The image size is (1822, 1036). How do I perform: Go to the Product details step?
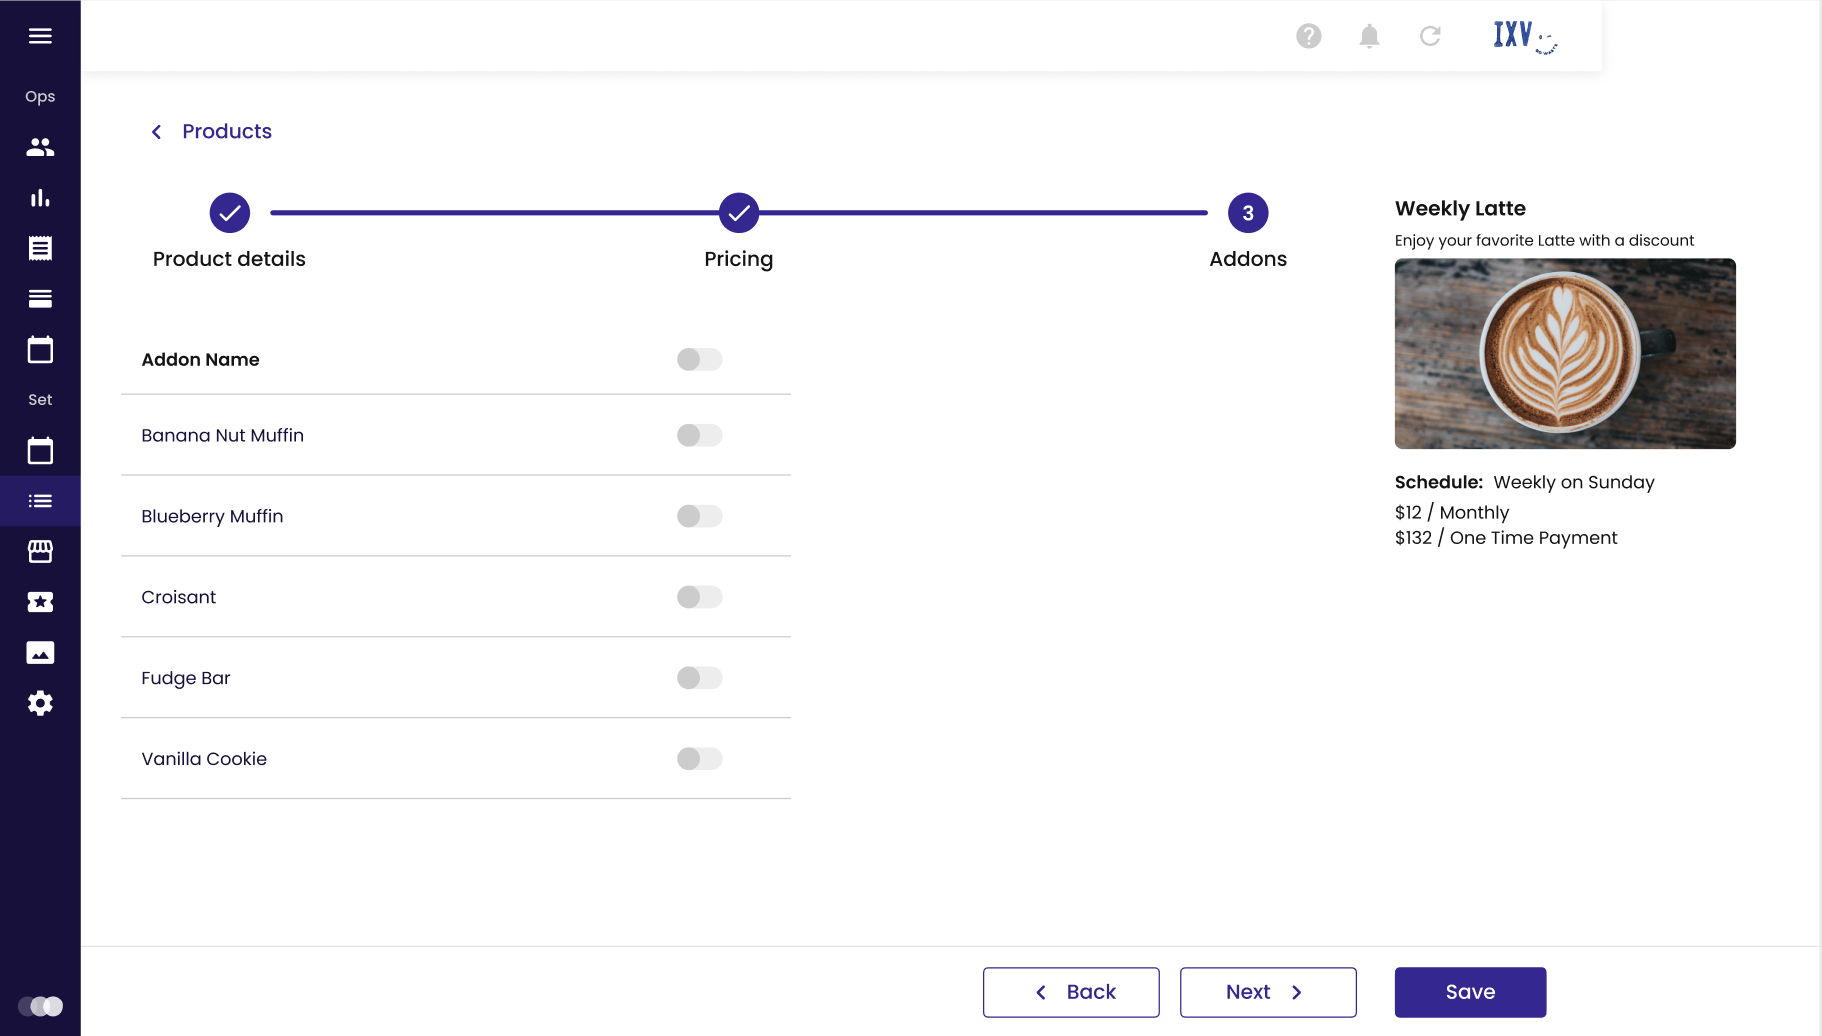tap(230, 213)
